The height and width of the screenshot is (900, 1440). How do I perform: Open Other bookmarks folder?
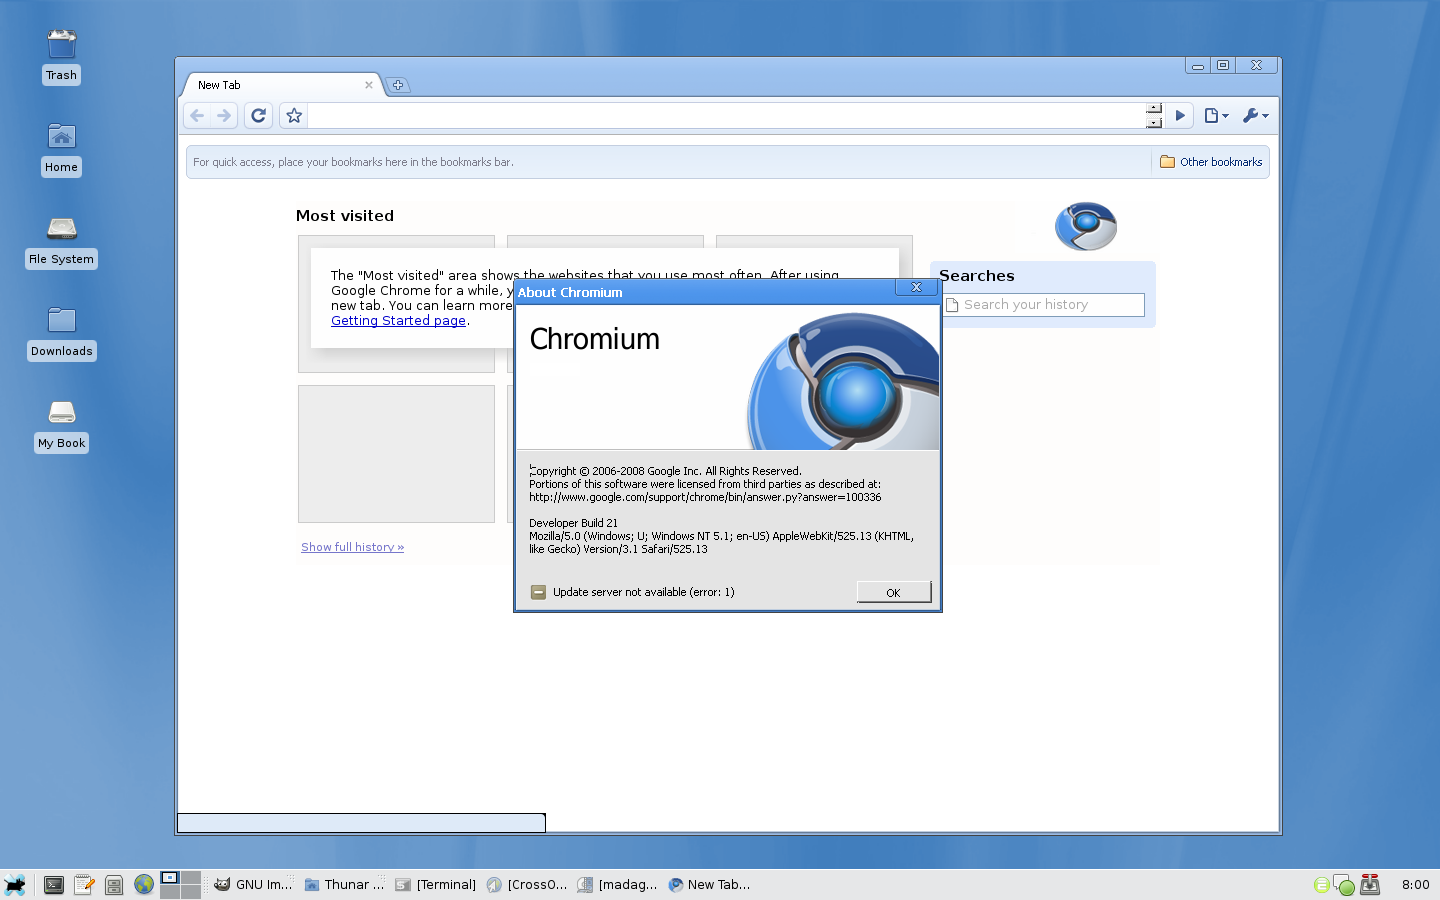coord(1211,162)
